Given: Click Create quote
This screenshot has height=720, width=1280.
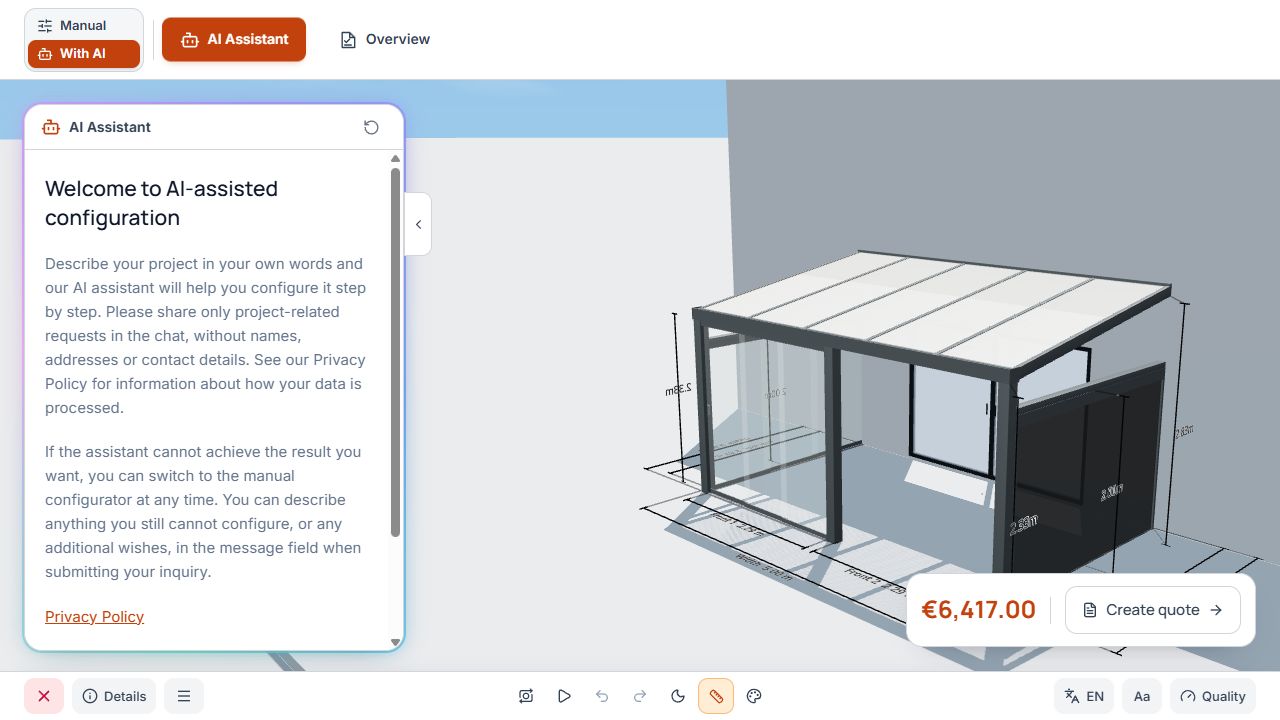Looking at the screenshot, I should tap(1152, 610).
